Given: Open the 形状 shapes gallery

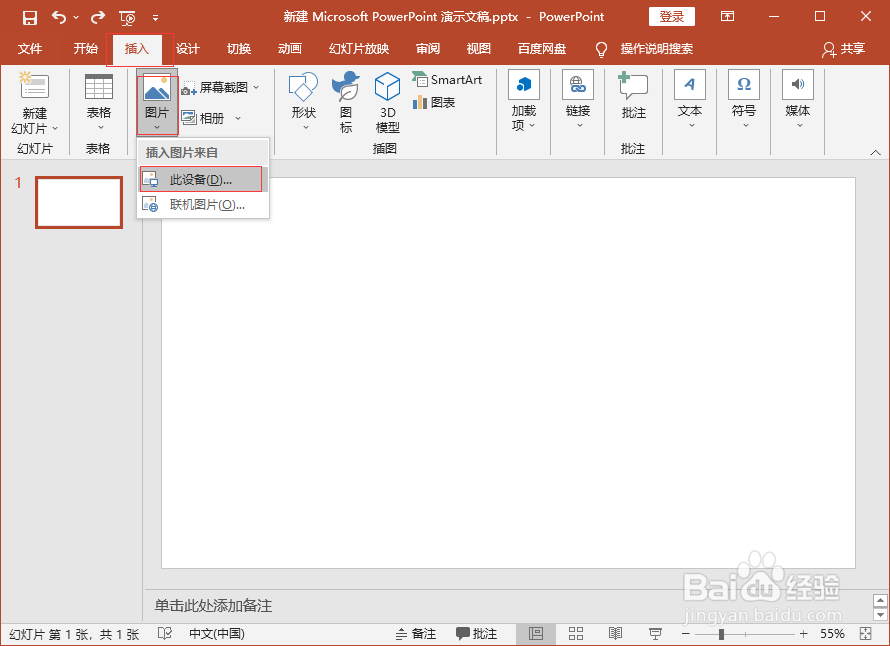Looking at the screenshot, I should point(304,103).
